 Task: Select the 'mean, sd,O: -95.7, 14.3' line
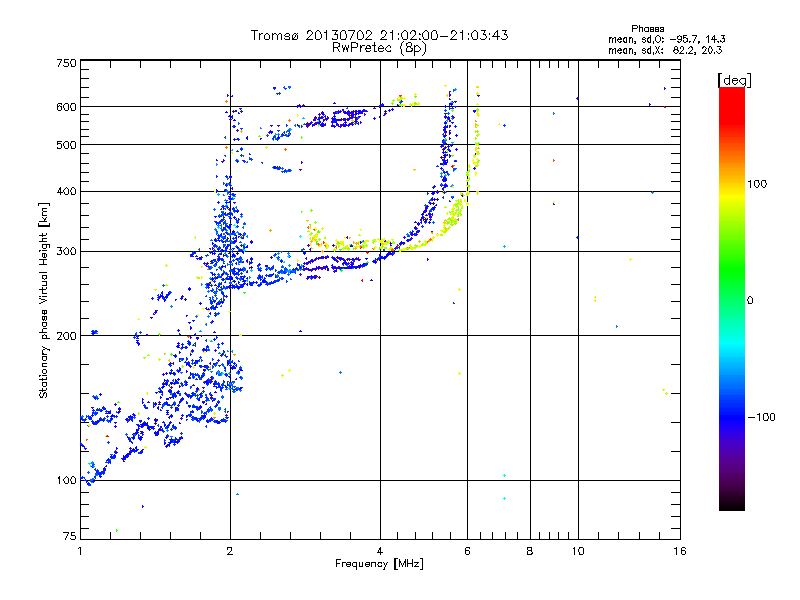667,39
